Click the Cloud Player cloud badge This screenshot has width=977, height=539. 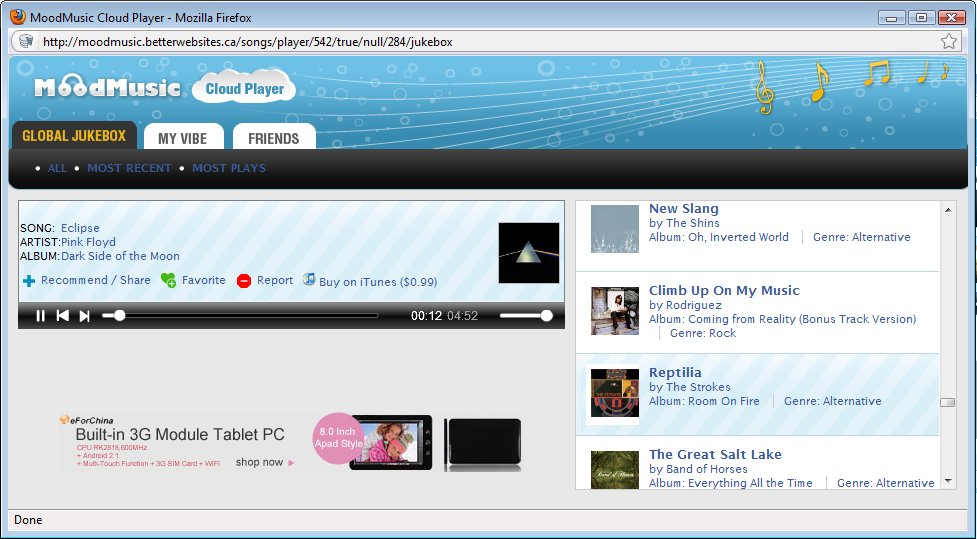click(244, 88)
